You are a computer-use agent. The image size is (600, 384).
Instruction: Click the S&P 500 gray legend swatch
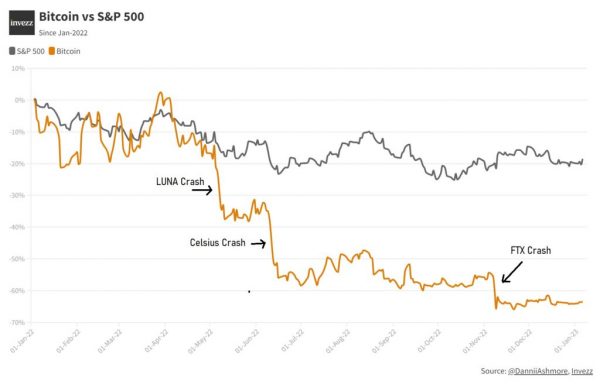pyautogui.click(x=12, y=51)
